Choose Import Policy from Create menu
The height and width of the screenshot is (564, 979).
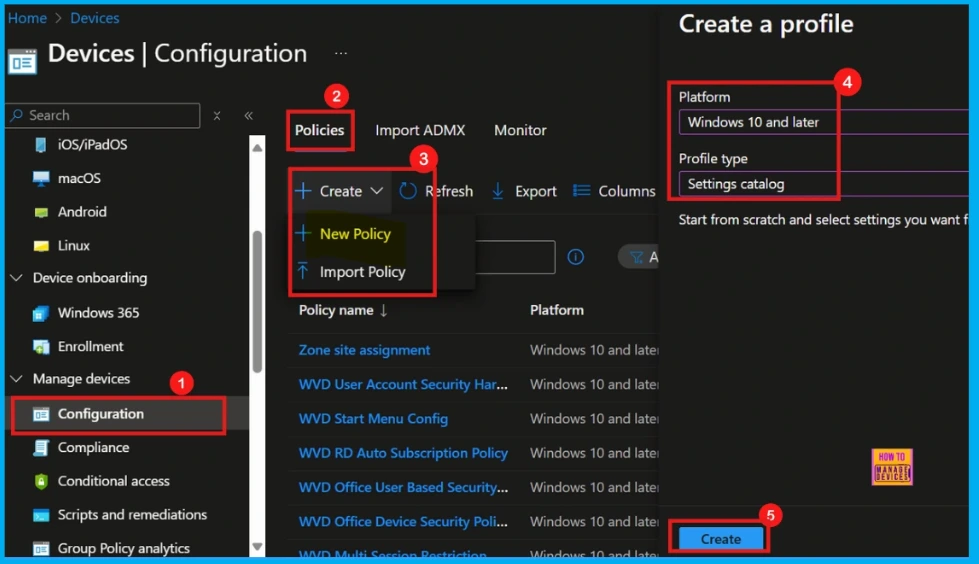point(363,272)
